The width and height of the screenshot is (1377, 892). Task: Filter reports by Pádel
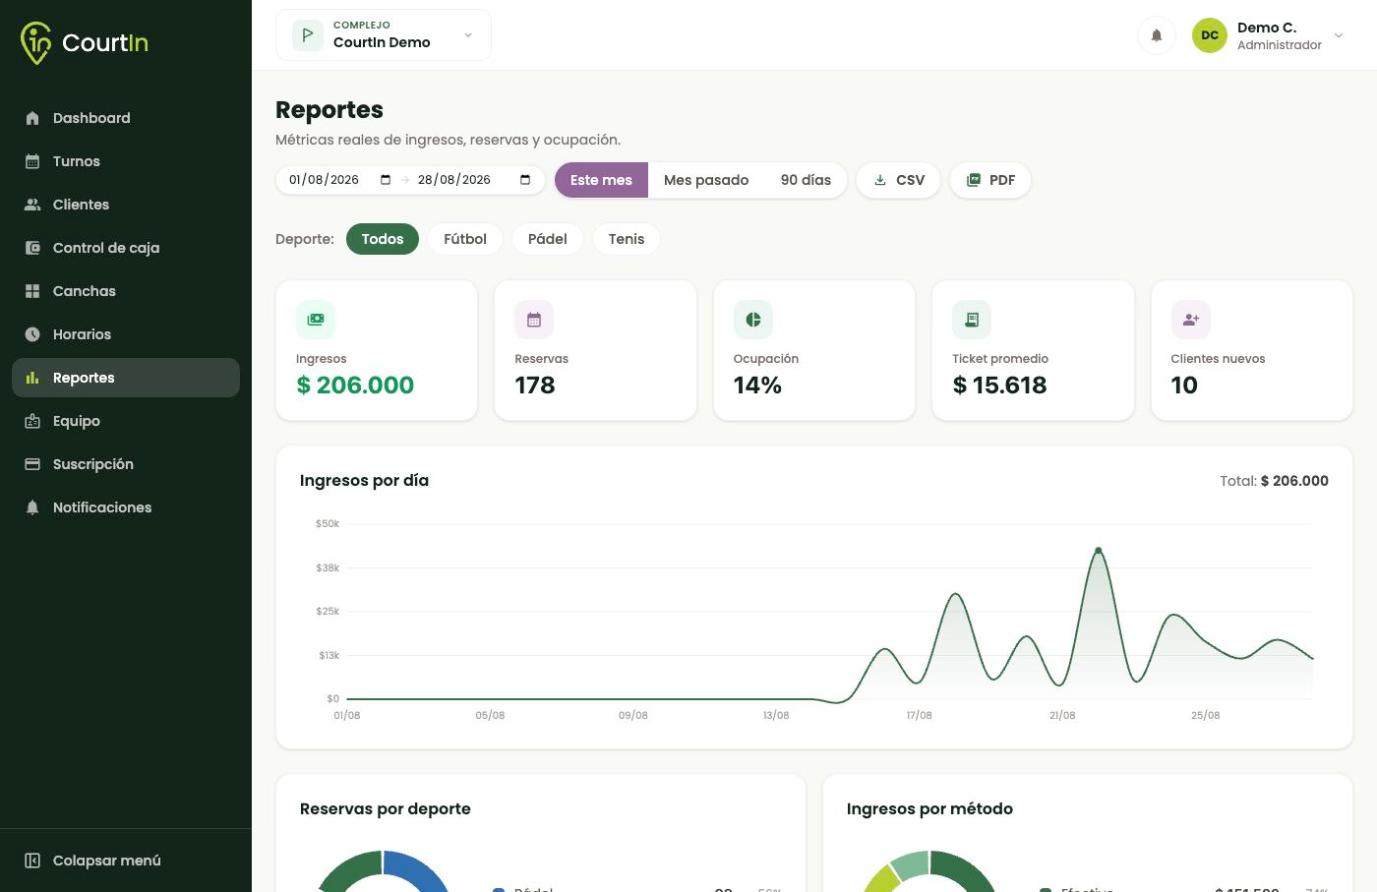[x=547, y=239]
